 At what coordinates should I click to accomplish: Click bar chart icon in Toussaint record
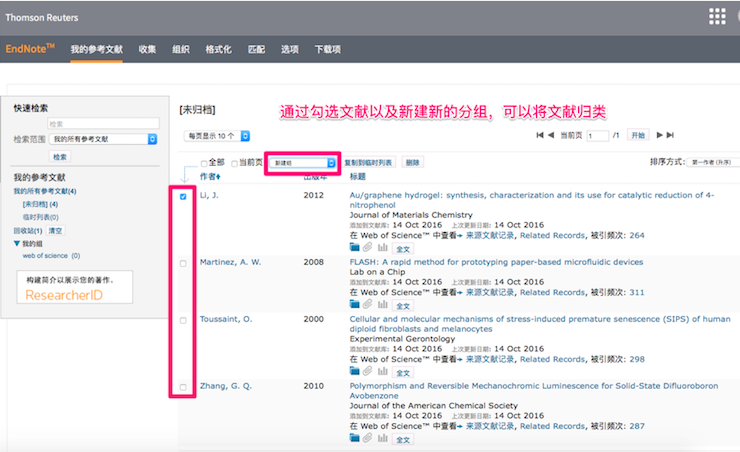pos(383,371)
